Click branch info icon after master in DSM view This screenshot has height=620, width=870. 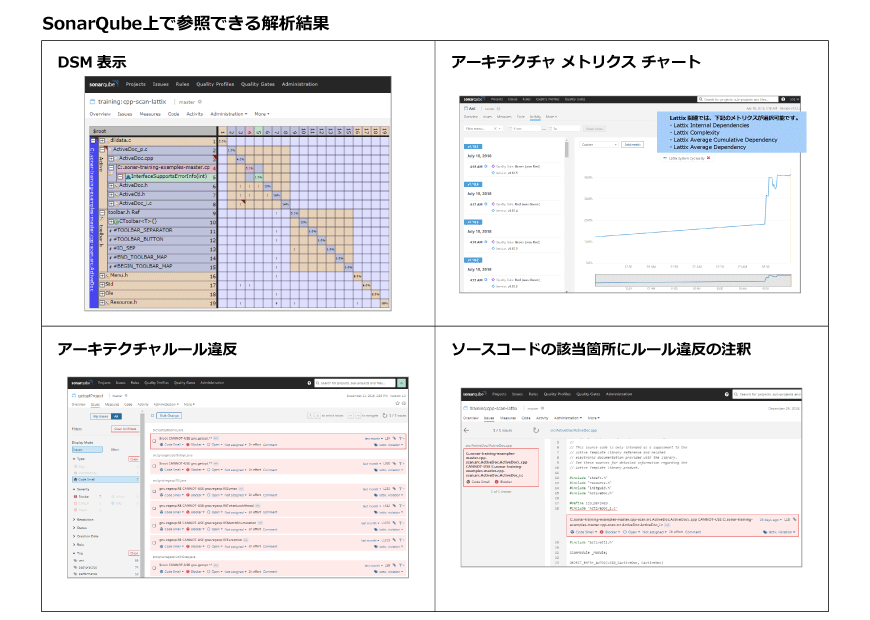[200, 102]
